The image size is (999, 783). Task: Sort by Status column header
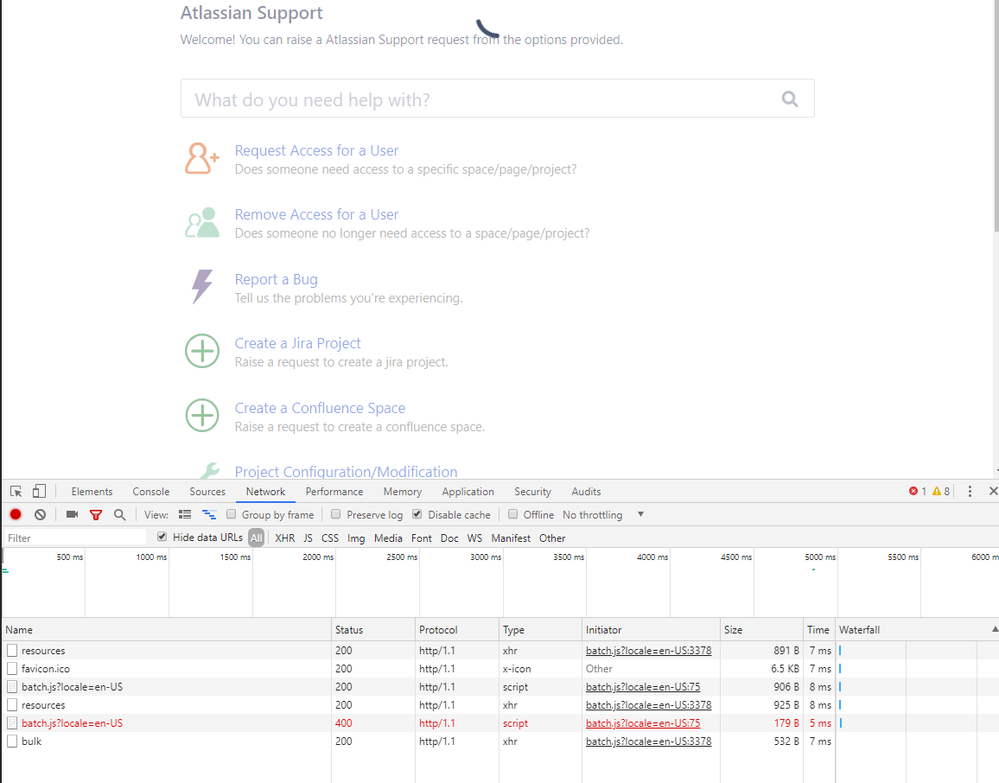373,629
